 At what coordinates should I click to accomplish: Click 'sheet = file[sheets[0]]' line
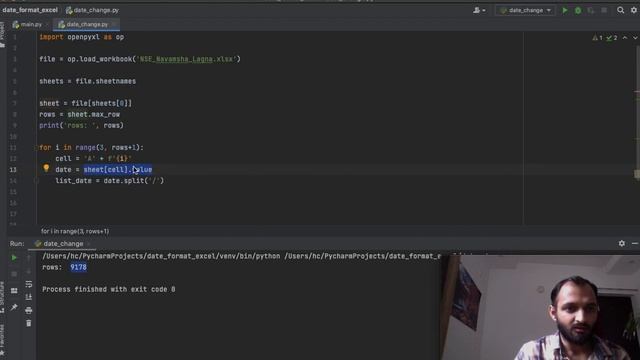(x=85, y=104)
